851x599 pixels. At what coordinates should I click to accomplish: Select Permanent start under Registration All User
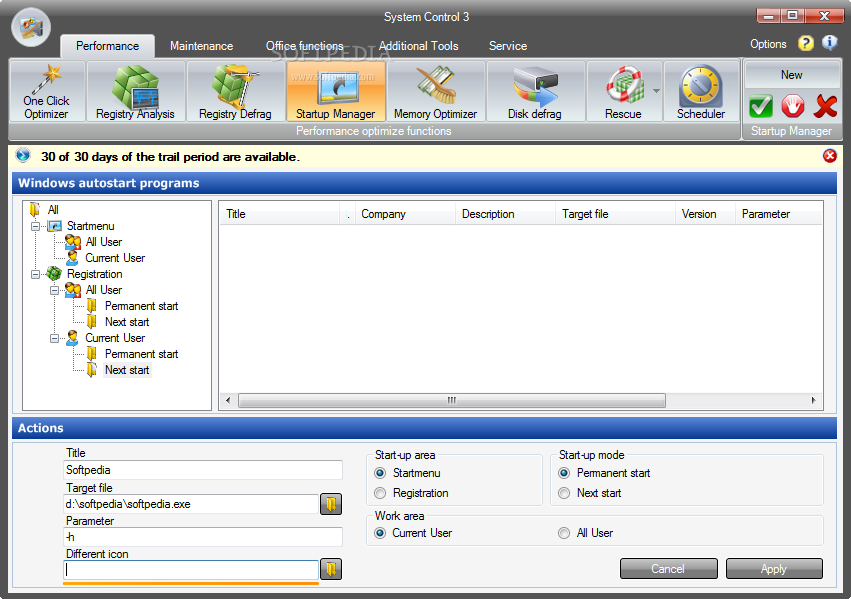pos(141,306)
